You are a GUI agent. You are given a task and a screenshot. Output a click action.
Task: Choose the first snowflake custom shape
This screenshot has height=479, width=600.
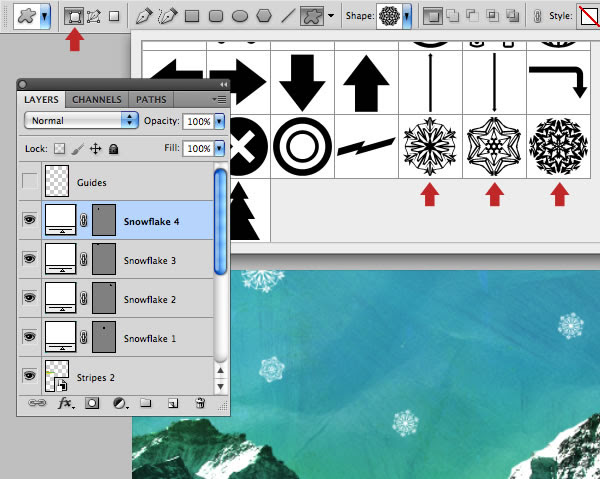tap(430, 146)
